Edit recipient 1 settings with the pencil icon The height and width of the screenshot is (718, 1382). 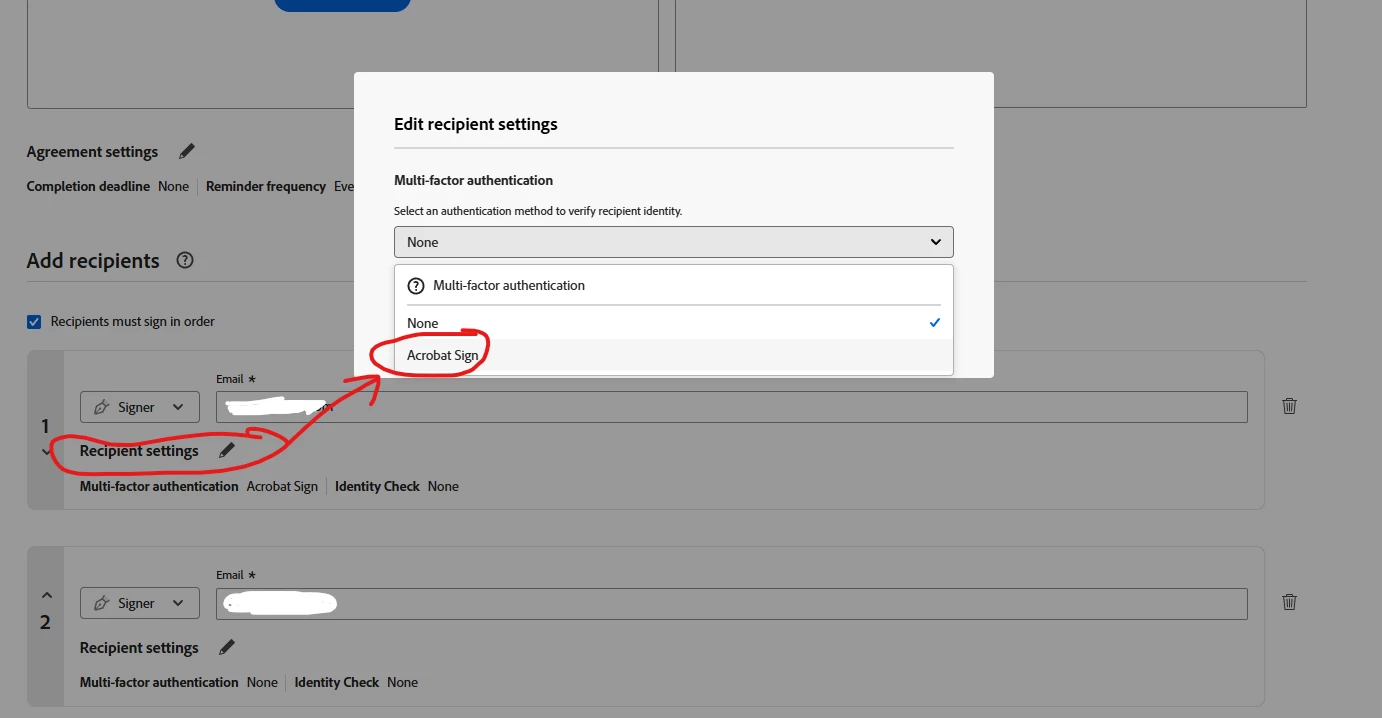[x=227, y=451]
